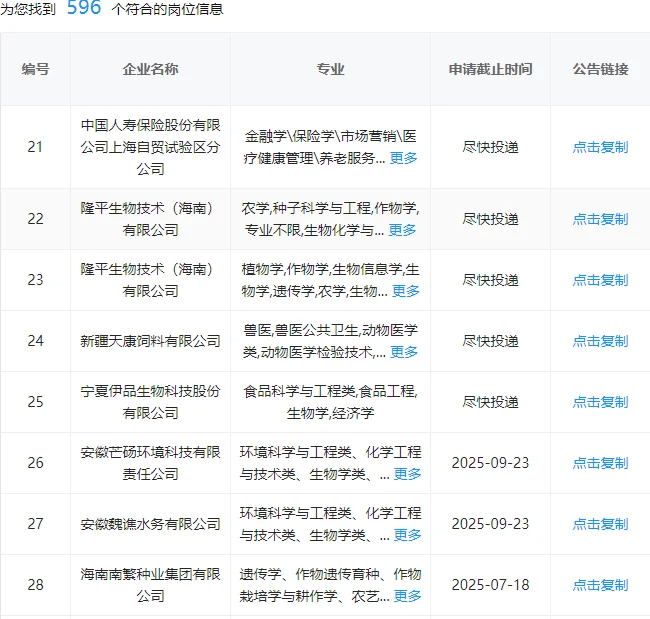The width and height of the screenshot is (650, 619).
Task: Select 专业 column header
Action: (330, 69)
